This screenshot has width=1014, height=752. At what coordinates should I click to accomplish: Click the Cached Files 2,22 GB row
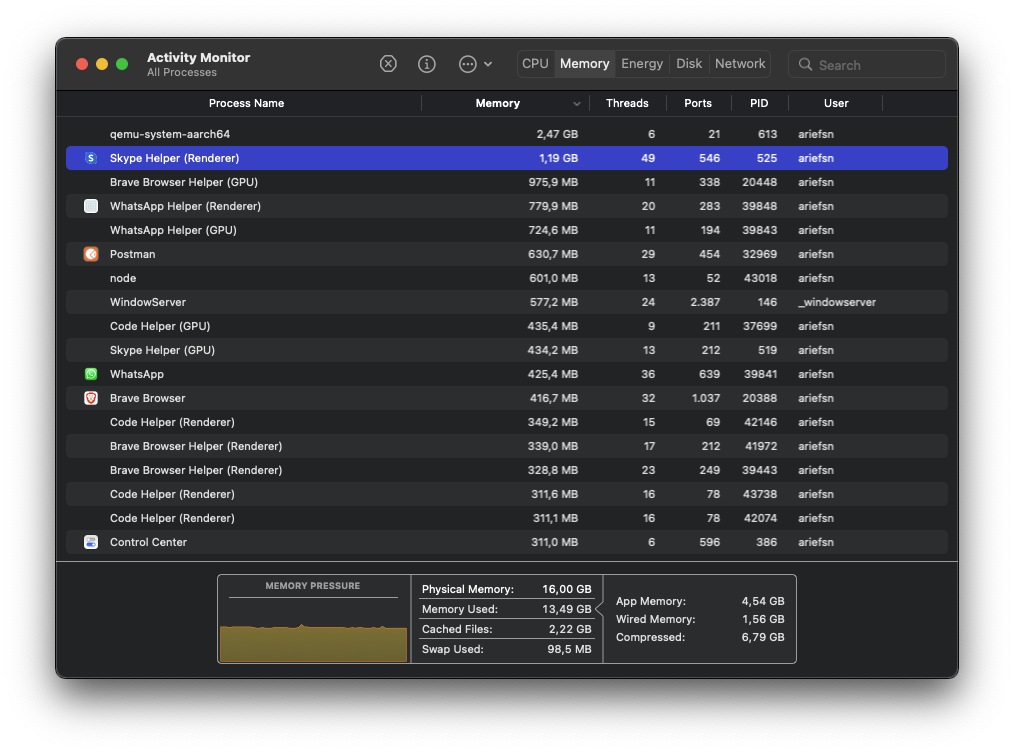coord(506,629)
